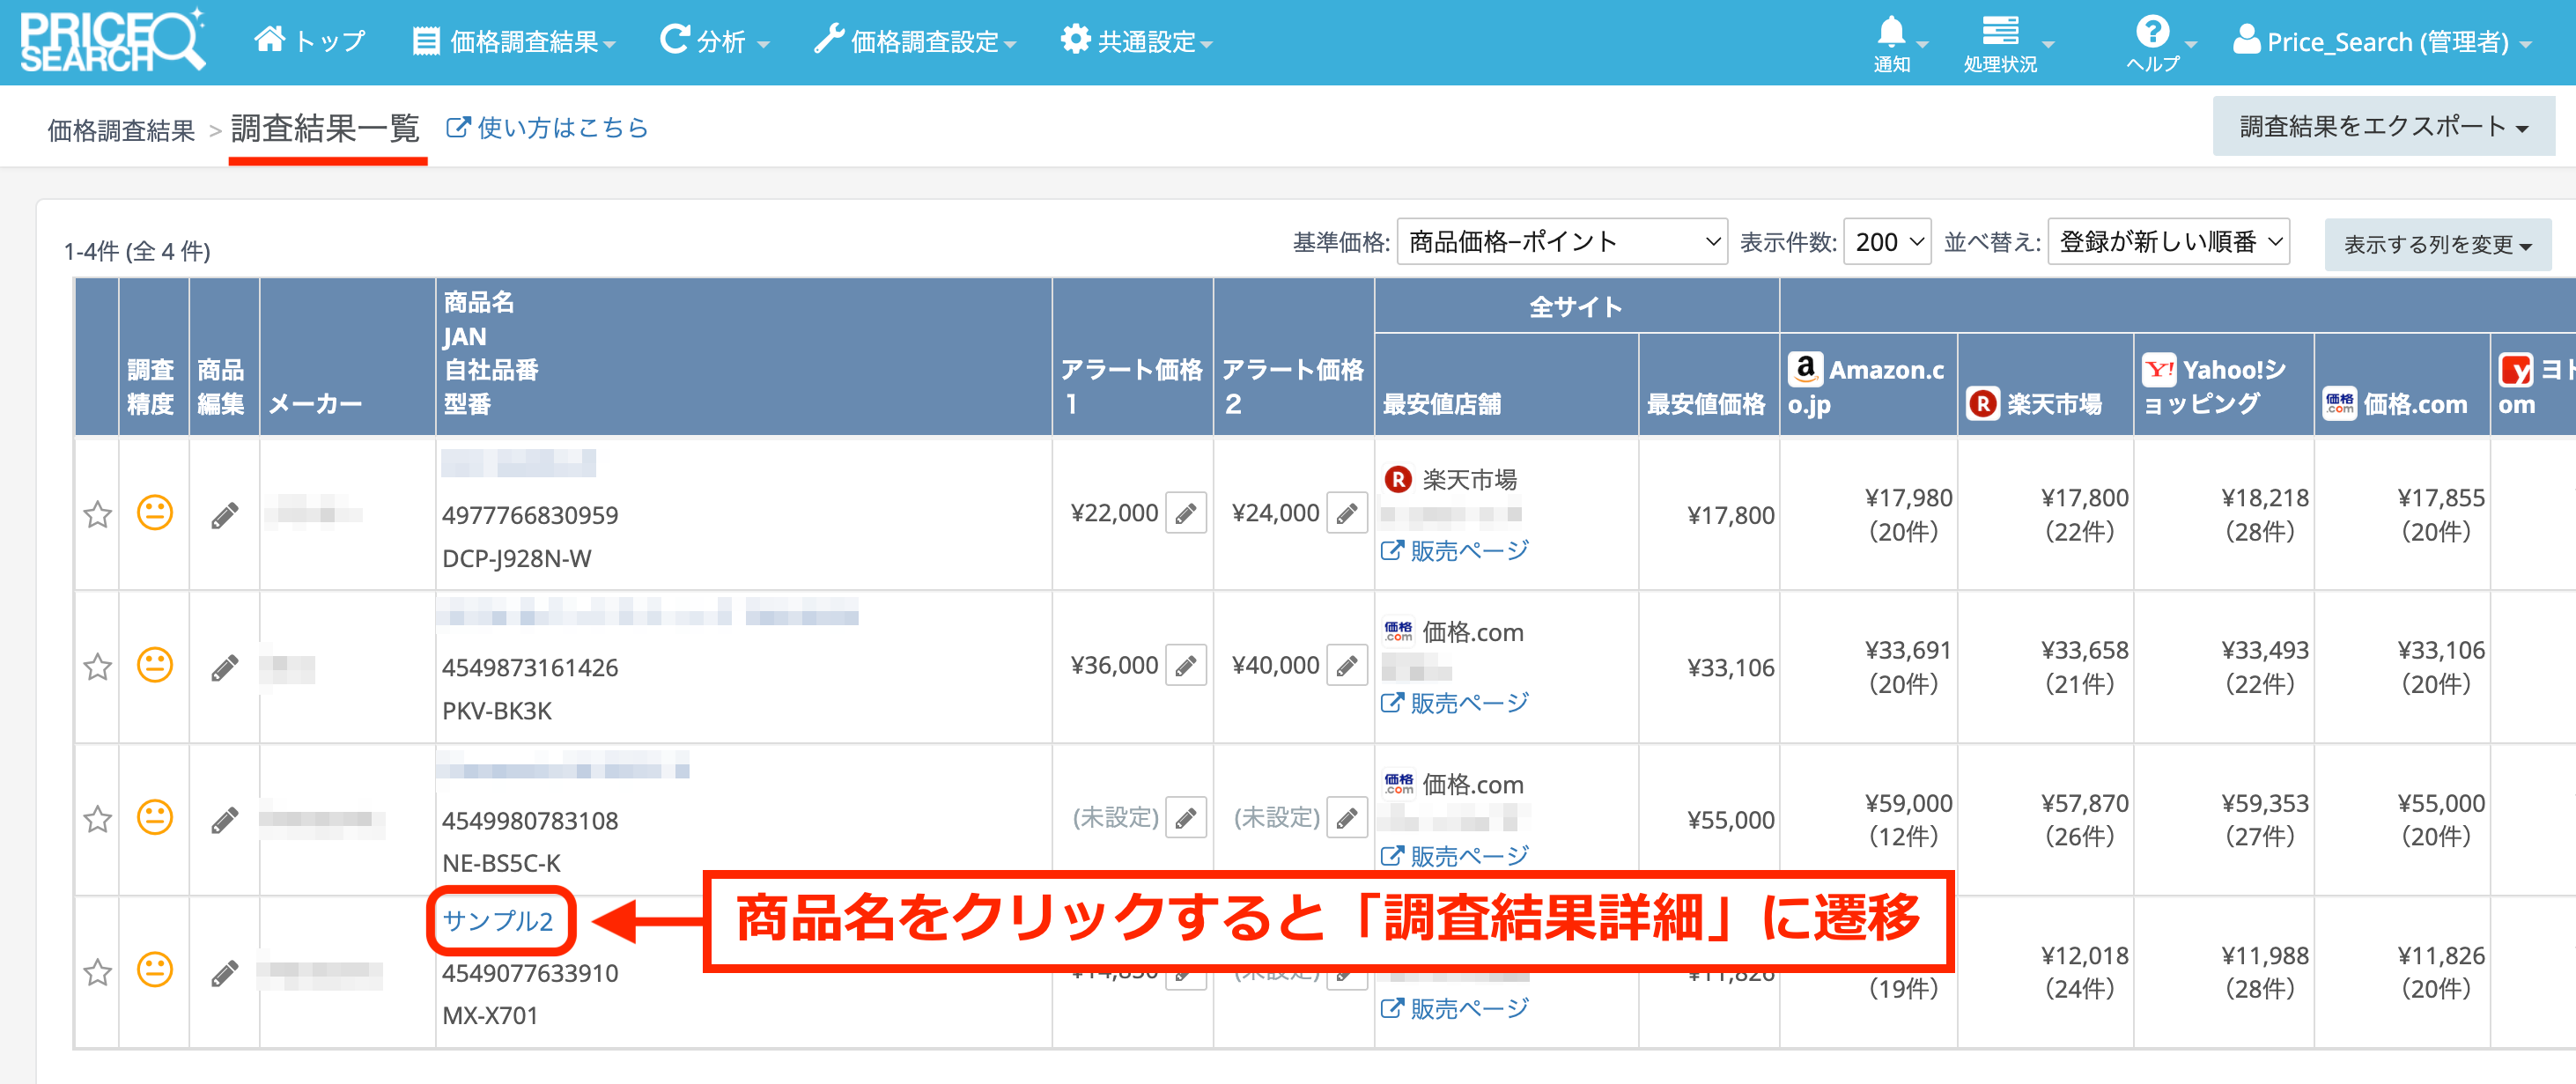Open the 価格調査結果 menu
2576x1084 pixels.
point(515,42)
